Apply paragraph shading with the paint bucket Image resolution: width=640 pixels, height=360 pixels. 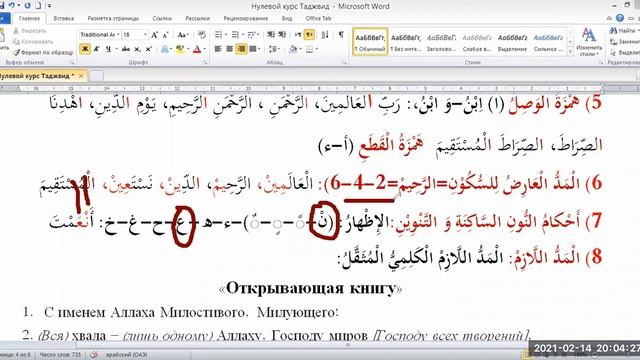(293, 49)
